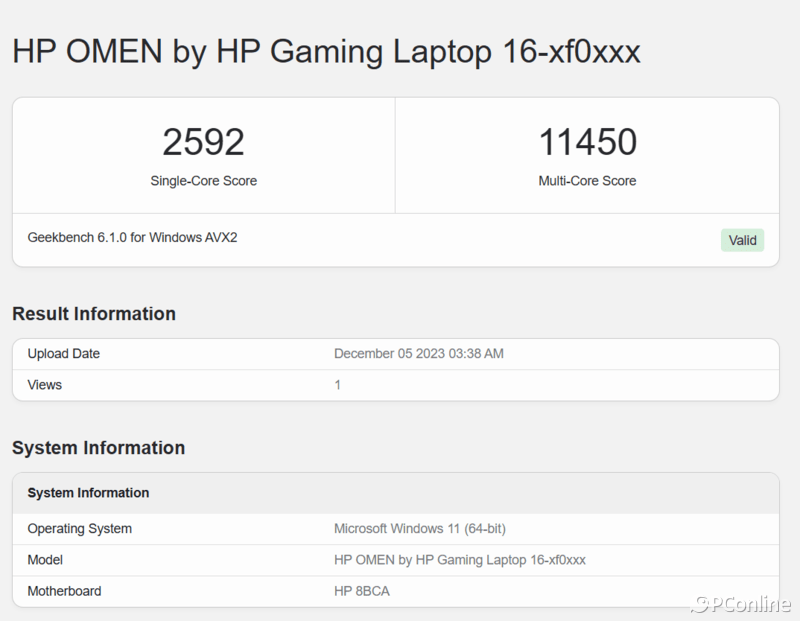Select Microsoft Windows 11 (64-bit) value
Screen dimensions: 800x621
[x=420, y=529]
